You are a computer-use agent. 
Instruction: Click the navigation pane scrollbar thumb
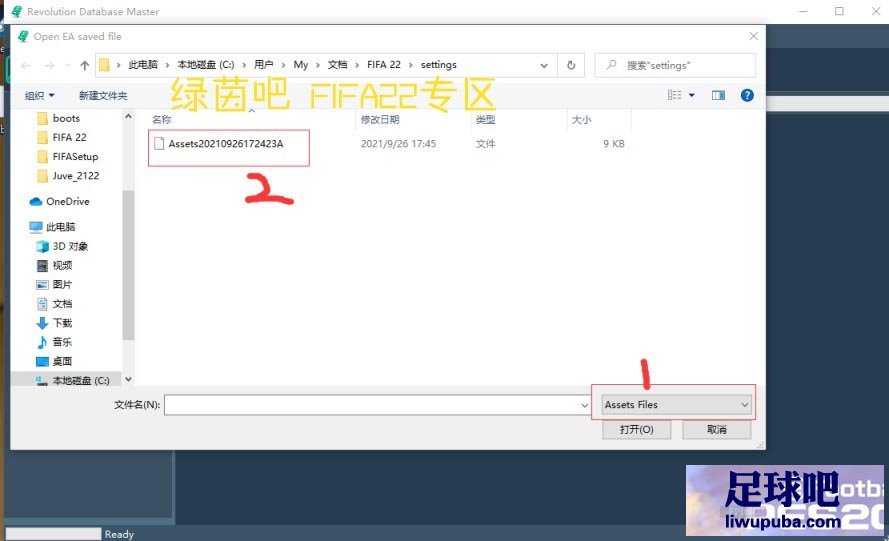coord(128,265)
